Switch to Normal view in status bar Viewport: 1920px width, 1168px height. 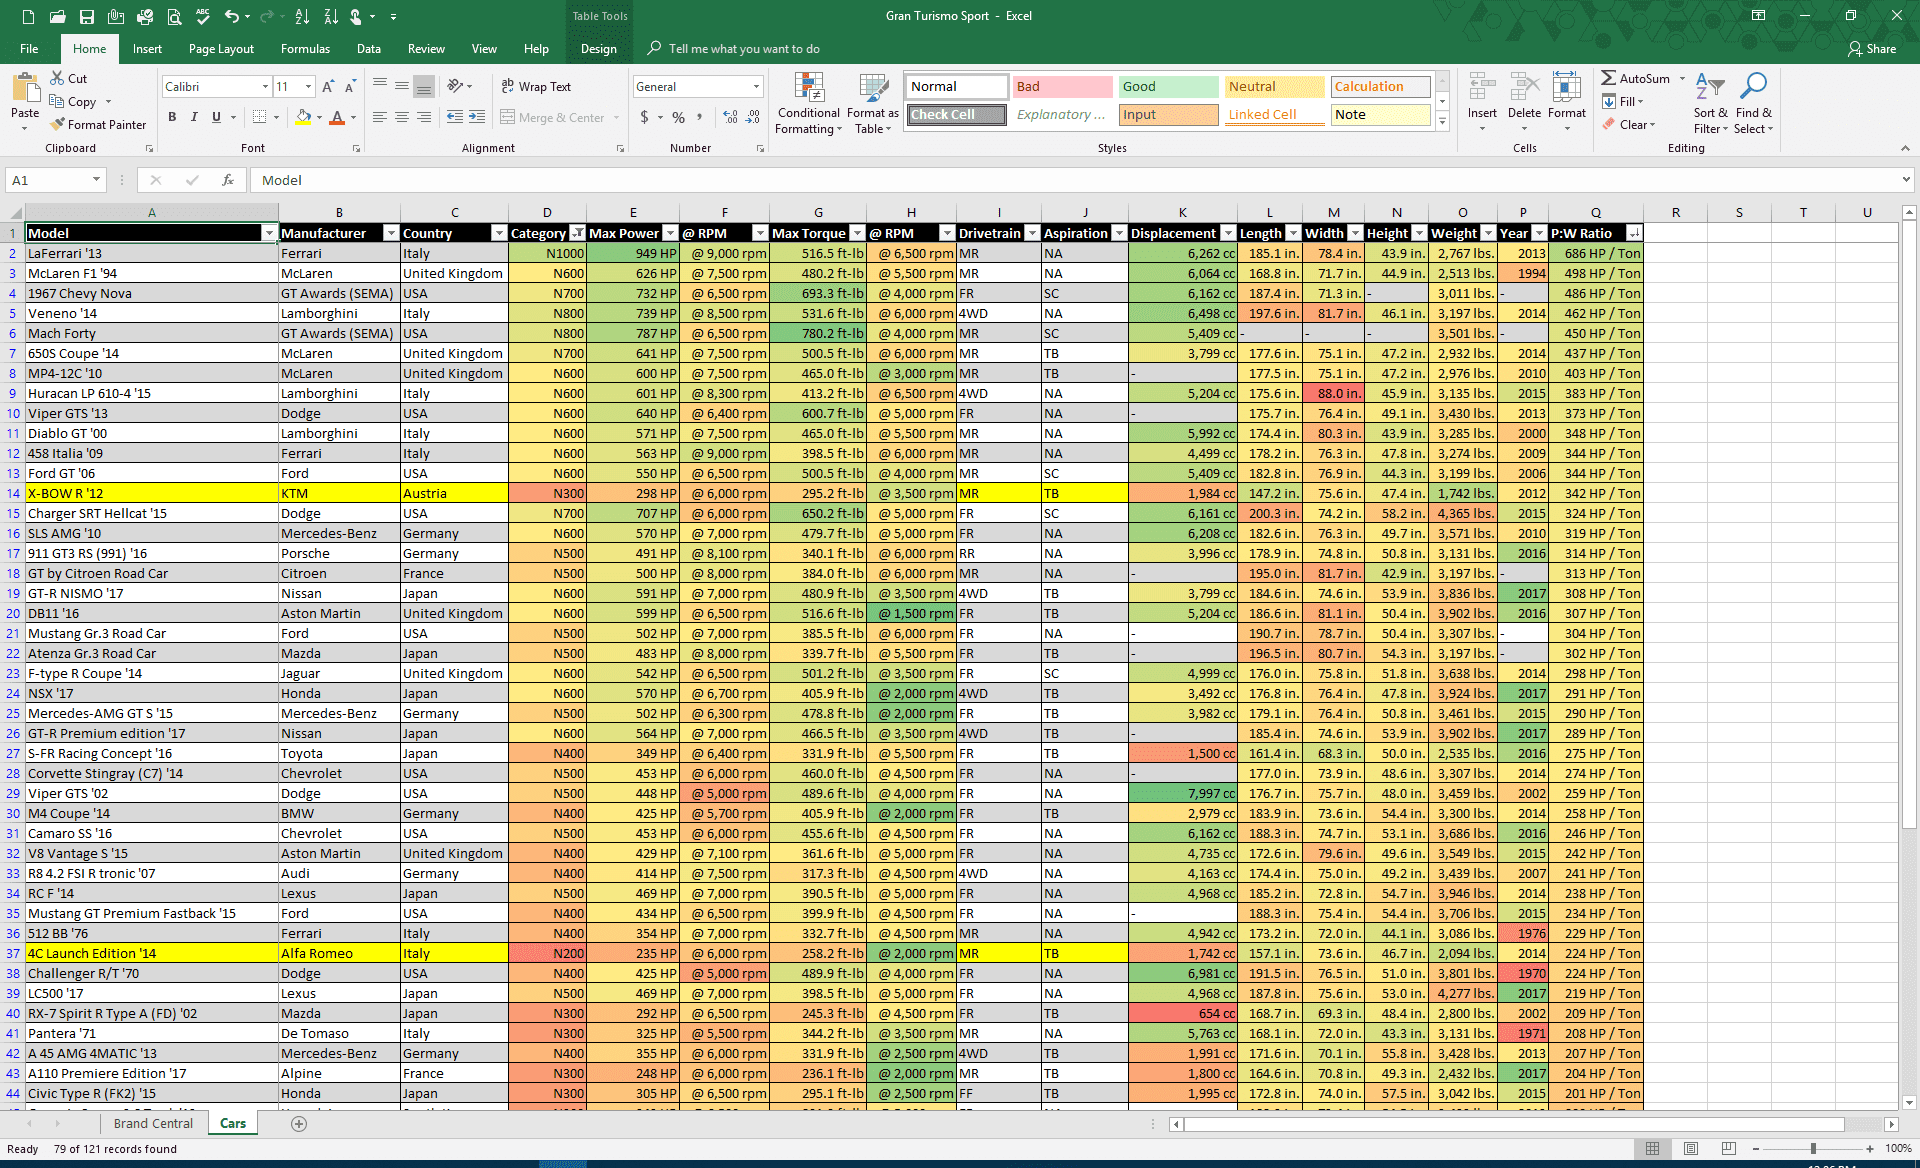(1652, 1148)
